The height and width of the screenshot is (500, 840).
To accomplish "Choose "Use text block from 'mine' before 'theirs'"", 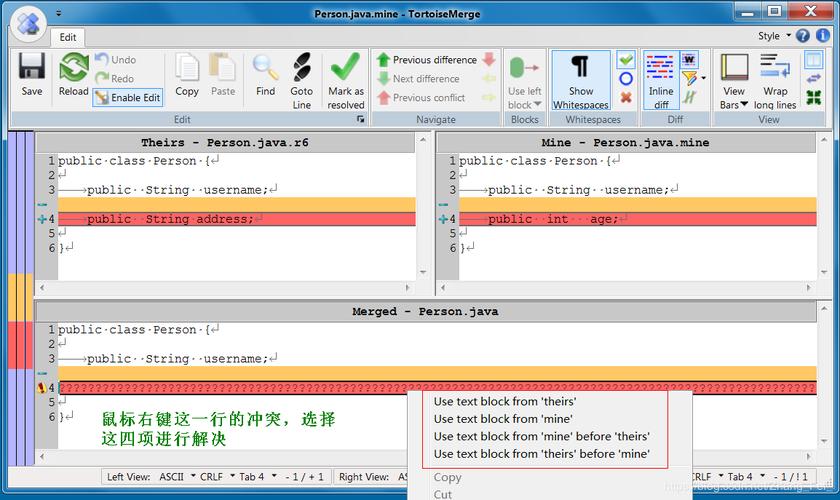I will [541, 436].
